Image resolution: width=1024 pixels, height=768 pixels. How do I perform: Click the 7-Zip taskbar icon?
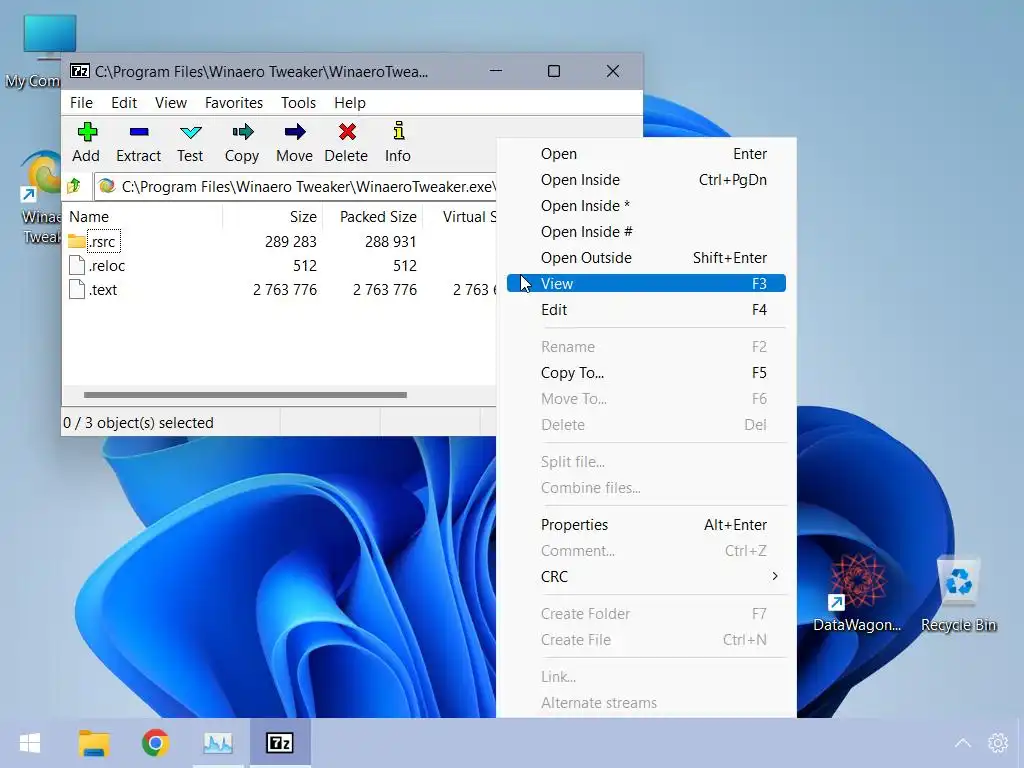point(280,743)
